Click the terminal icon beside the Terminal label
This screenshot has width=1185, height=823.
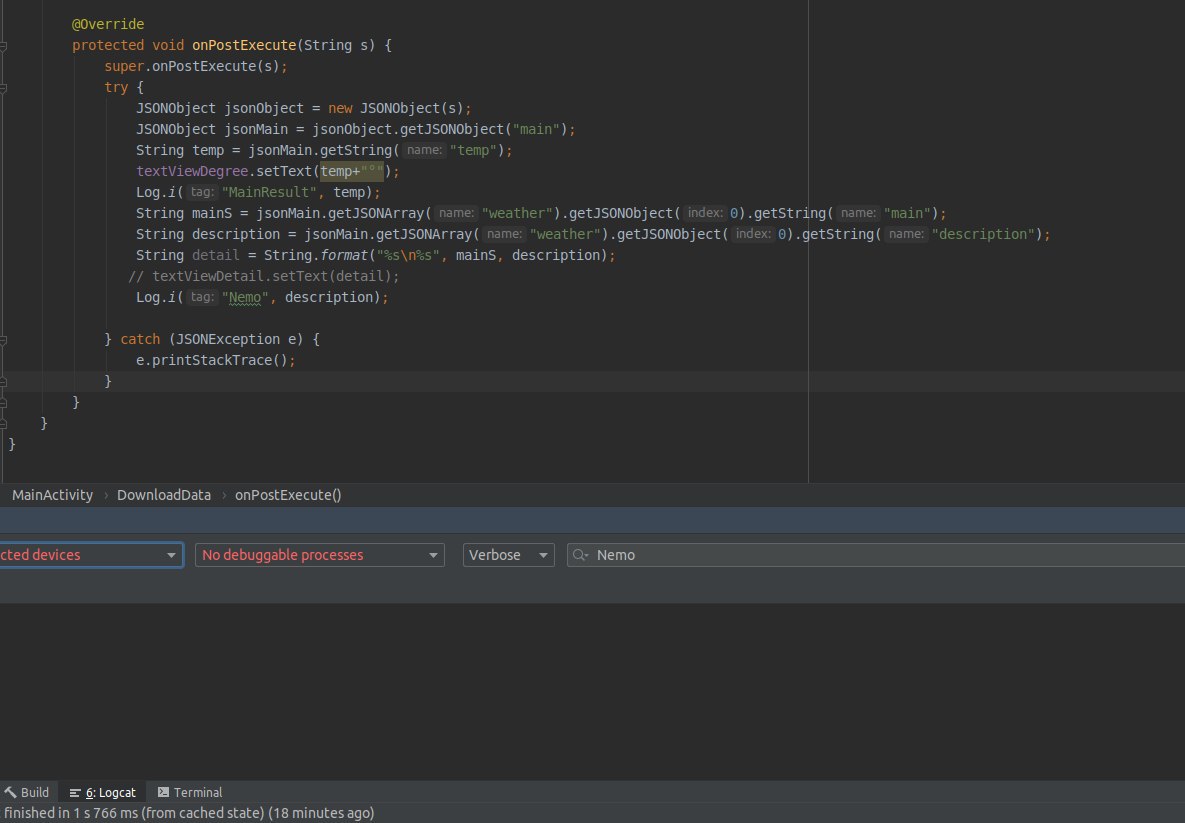click(x=163, y=792)
